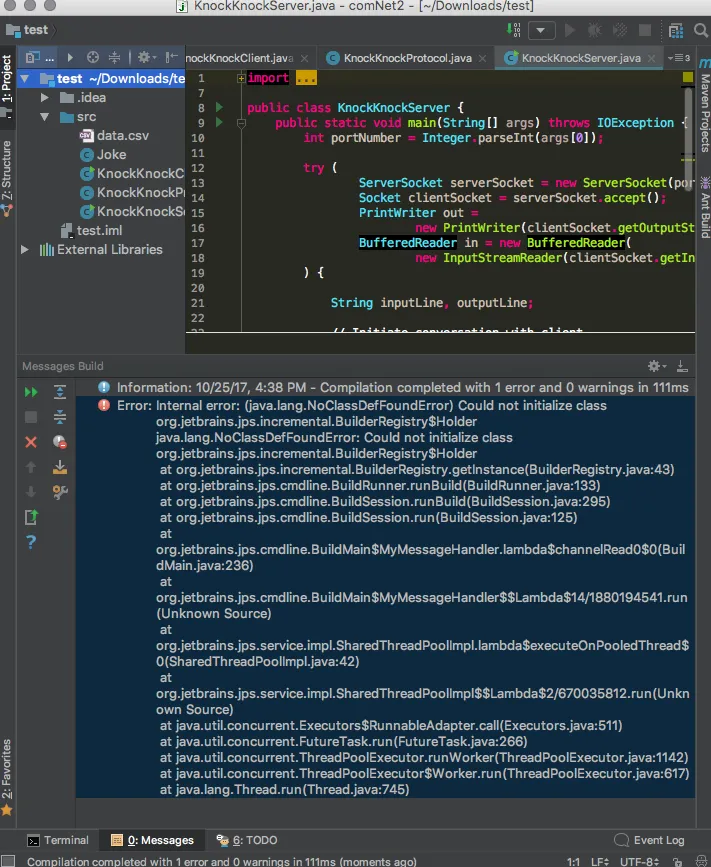The height and width of the screenshot is (867, 711).
Task: Open the TODO tool window
Action: 255,840
